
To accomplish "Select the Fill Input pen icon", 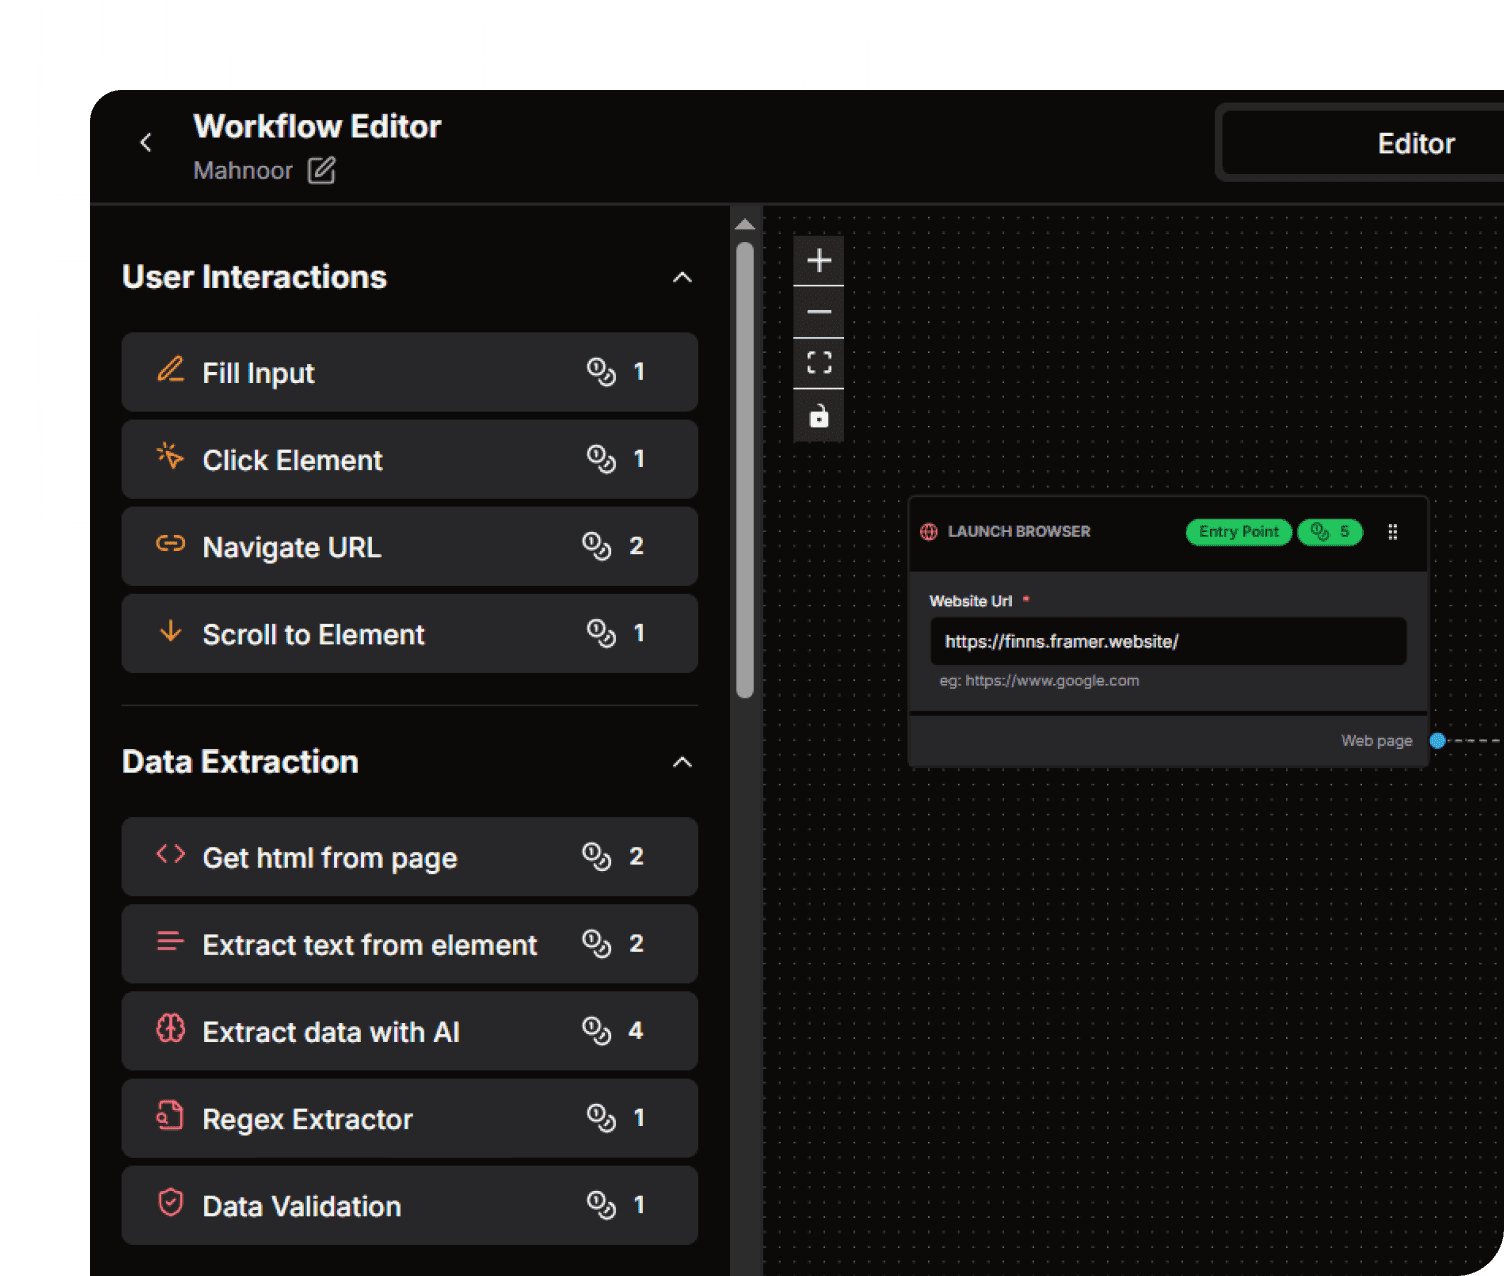I will pyautogui.click(x=170, y=371).
